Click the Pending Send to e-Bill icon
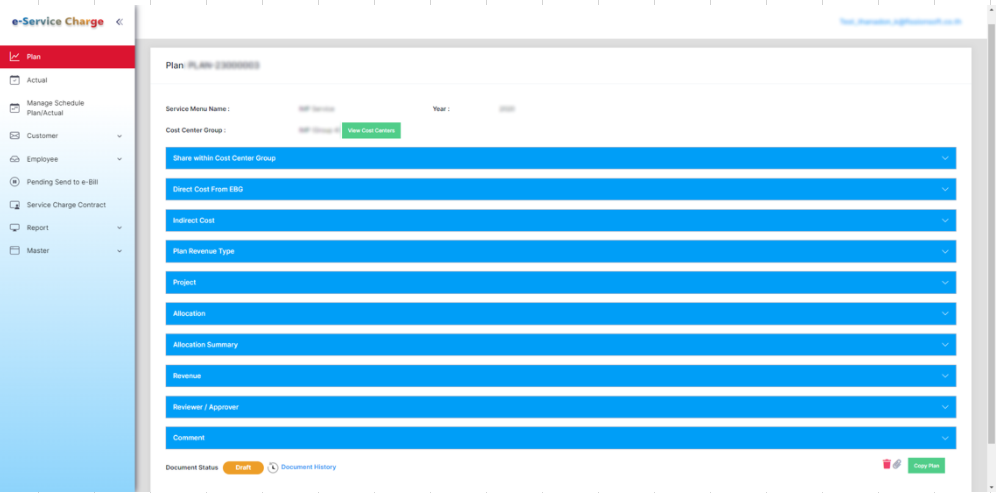 pyautogui.click(x=15, y=182)
